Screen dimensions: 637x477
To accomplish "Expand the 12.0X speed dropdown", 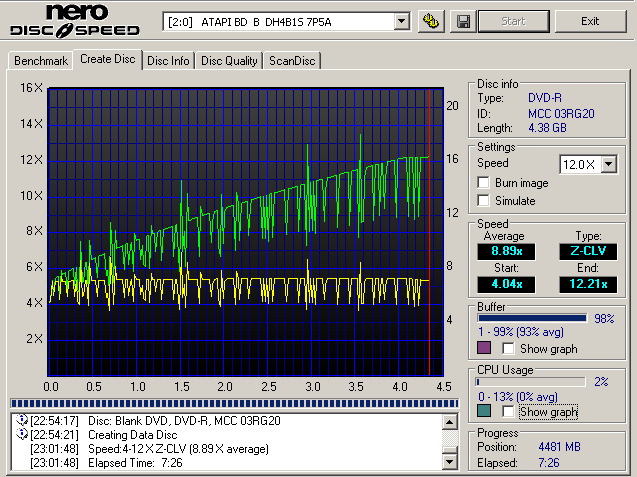I will (x=609, y=164).
